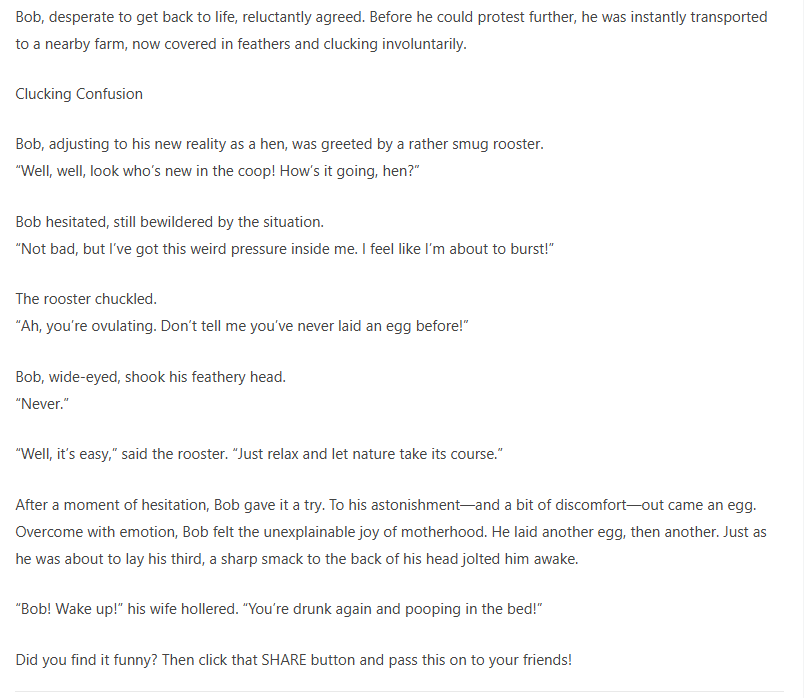Click the line starting "Bob, desperate to get back"
804x698 pixels.
click(x=391, y=18)
